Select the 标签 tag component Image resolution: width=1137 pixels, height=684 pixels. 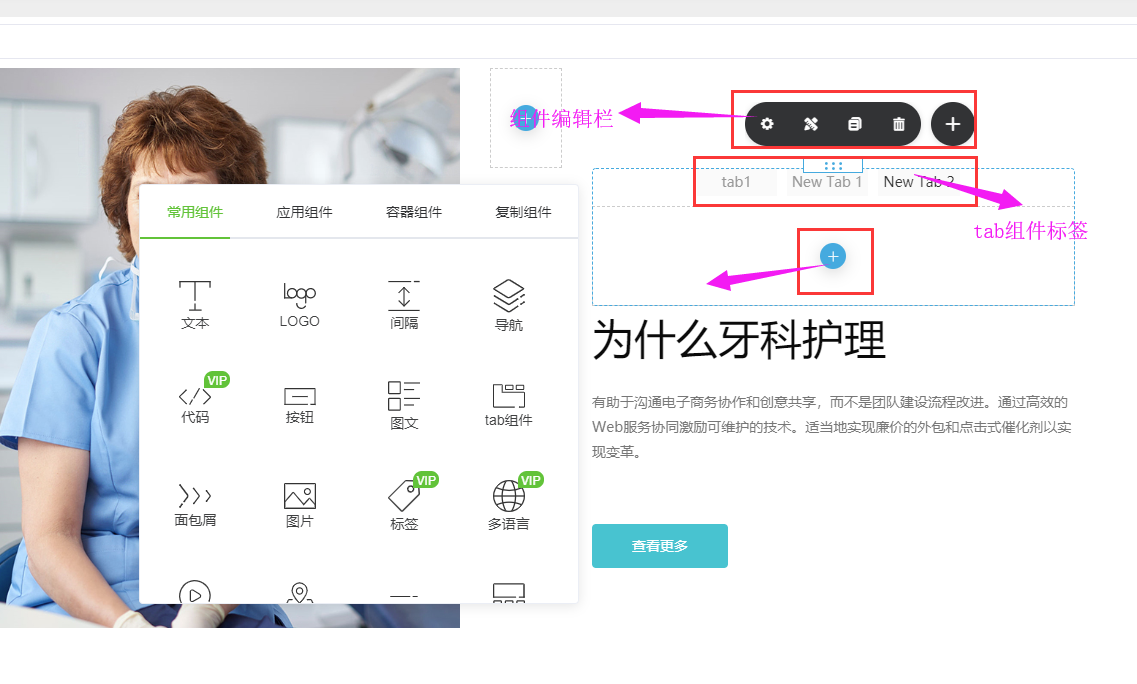pos(404,505)
